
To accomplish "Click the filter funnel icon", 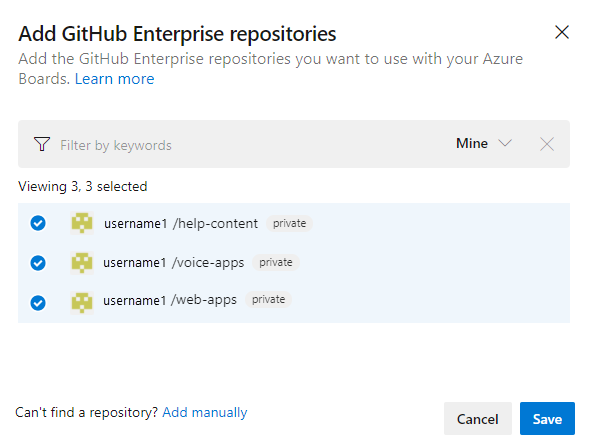I will click(x=41, y=144).
